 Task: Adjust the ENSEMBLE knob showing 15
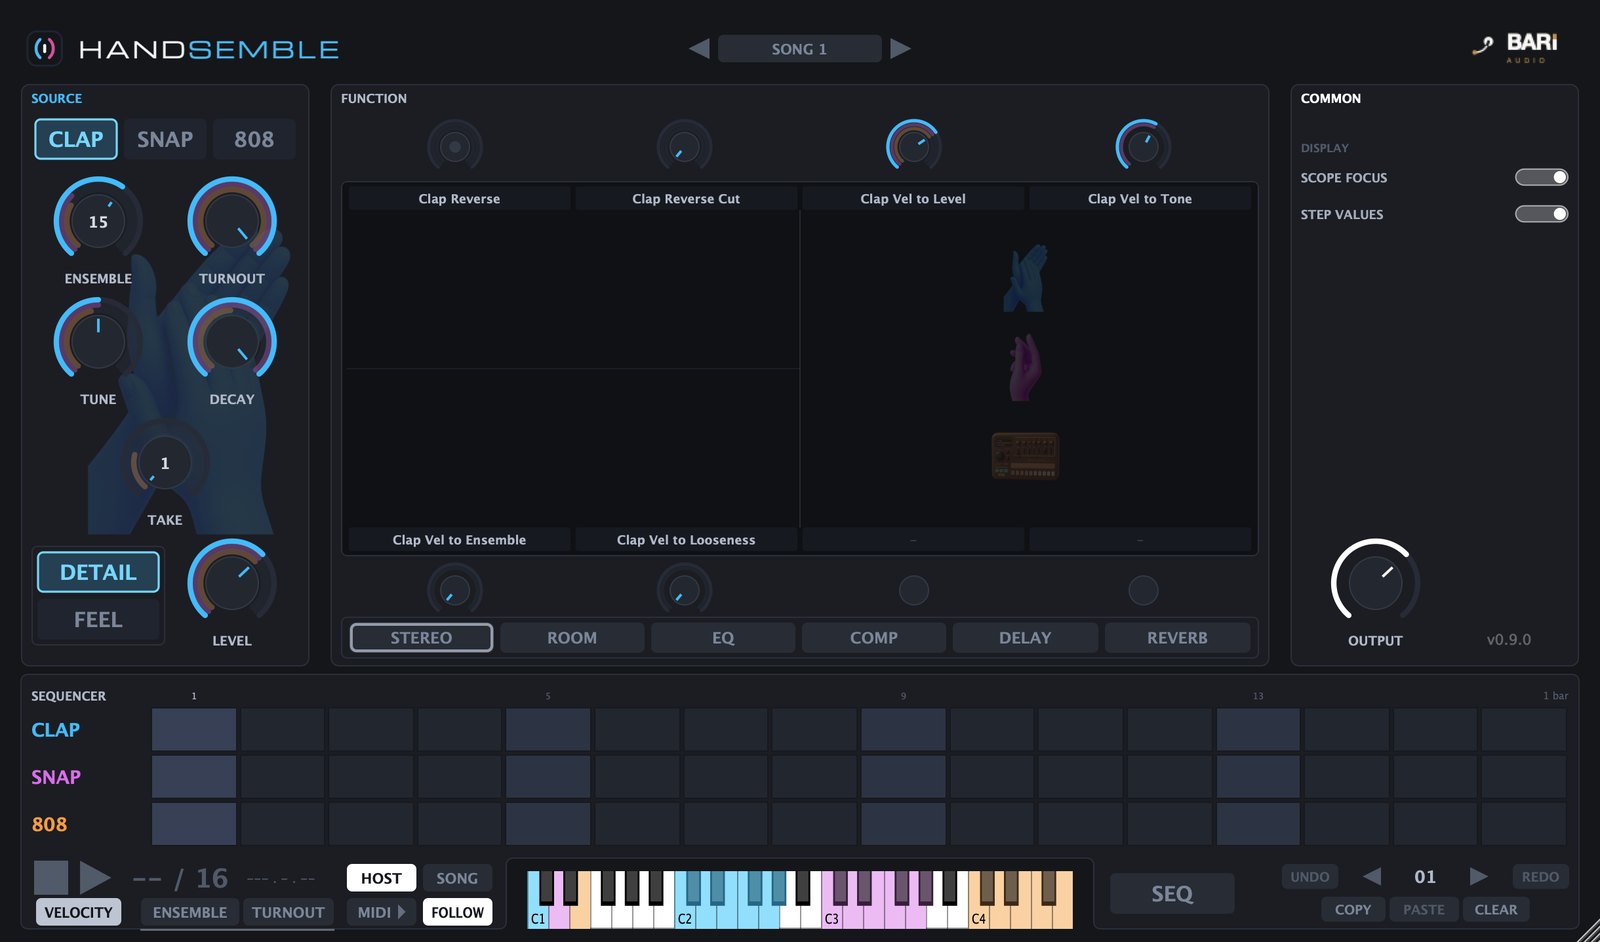point(98,222)
